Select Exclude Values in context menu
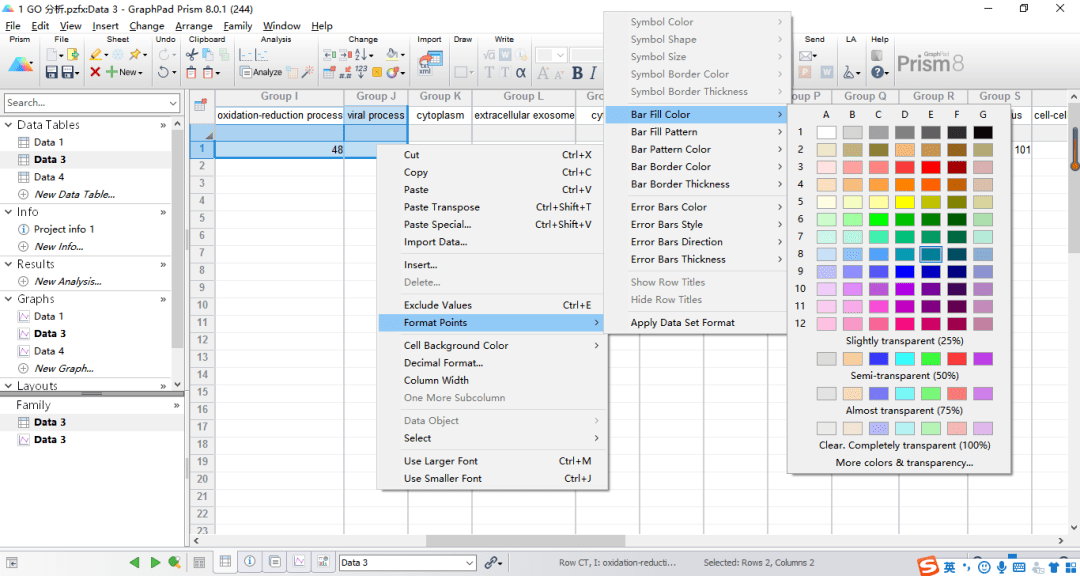The image size is (1080, 576). tap(437, 305)
